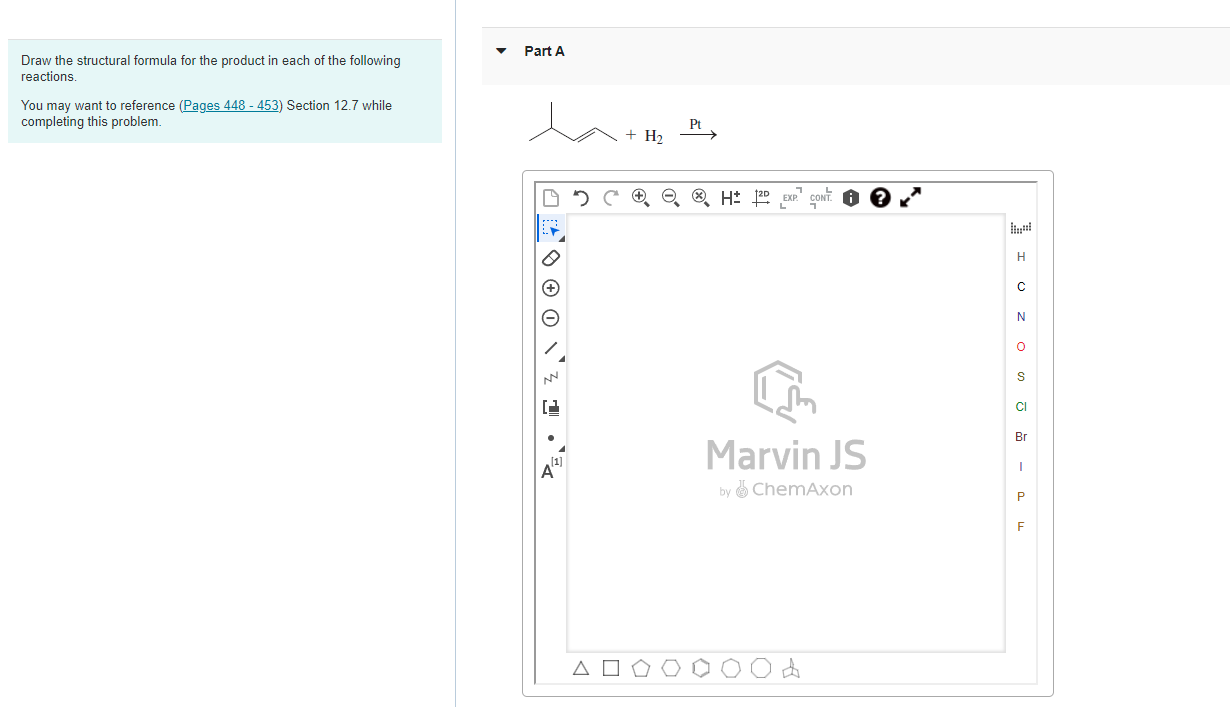1230x707 pixels.
Task: Insert the cyclopentane ring template
Action: click(641, 669)
